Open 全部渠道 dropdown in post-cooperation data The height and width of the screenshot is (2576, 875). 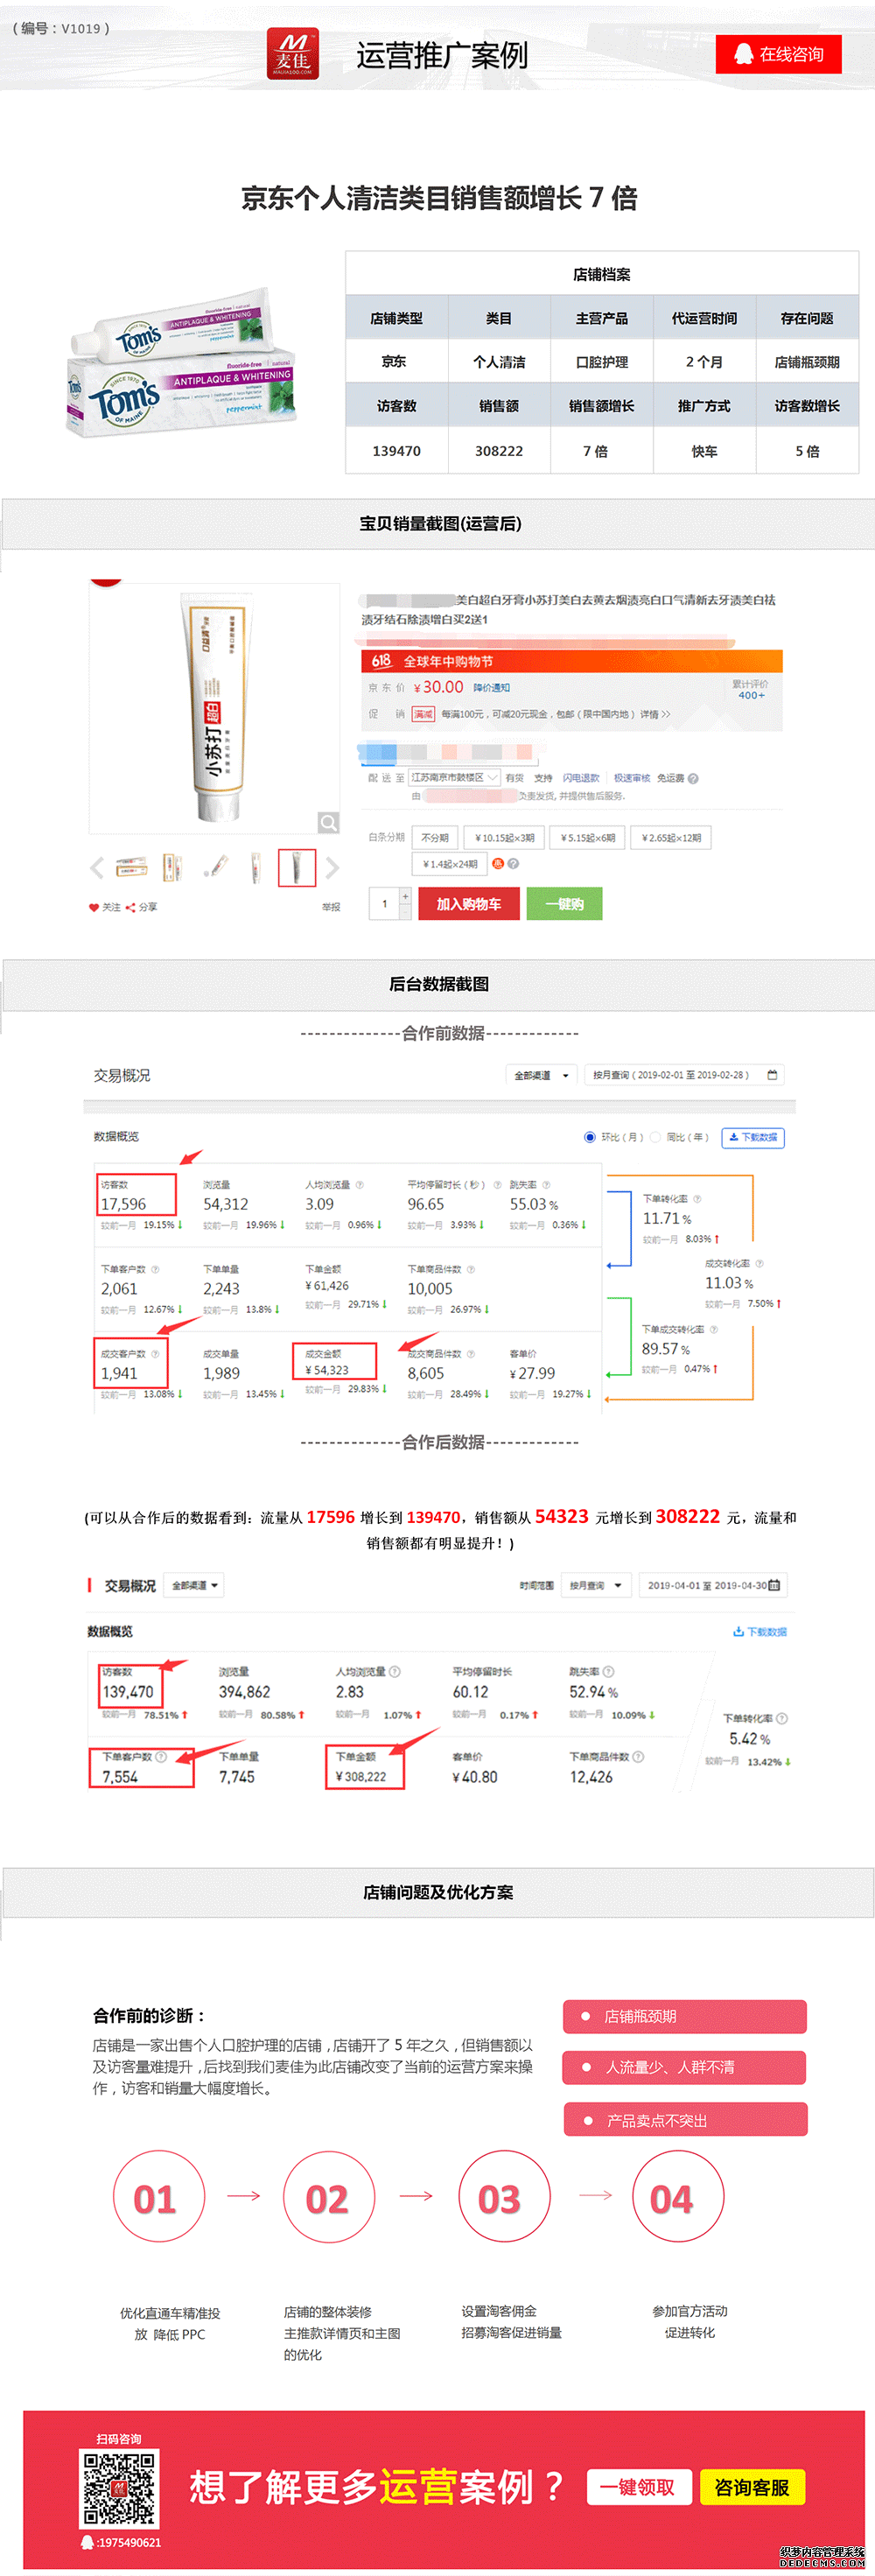194,1585
